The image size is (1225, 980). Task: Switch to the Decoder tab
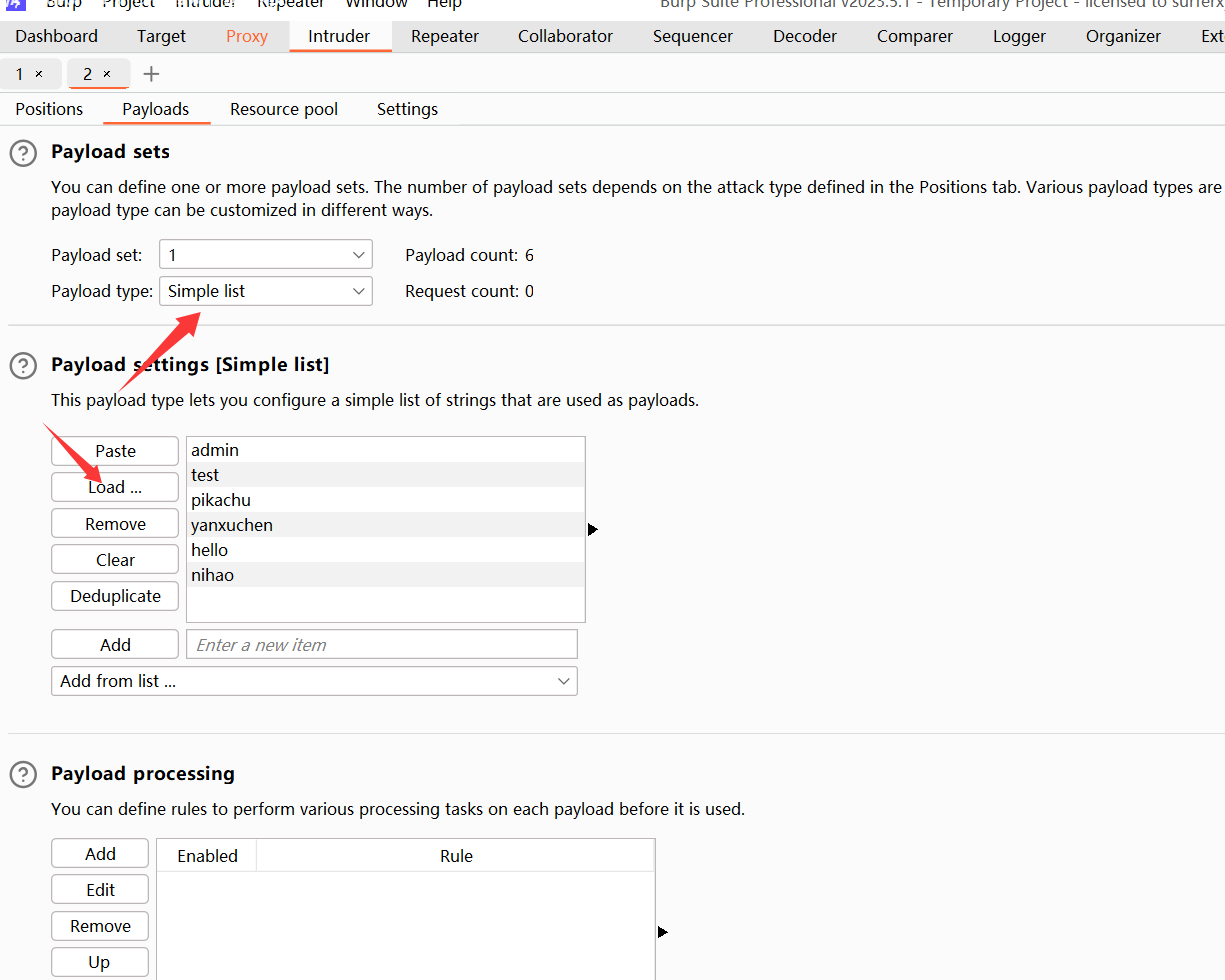point(805,36)
